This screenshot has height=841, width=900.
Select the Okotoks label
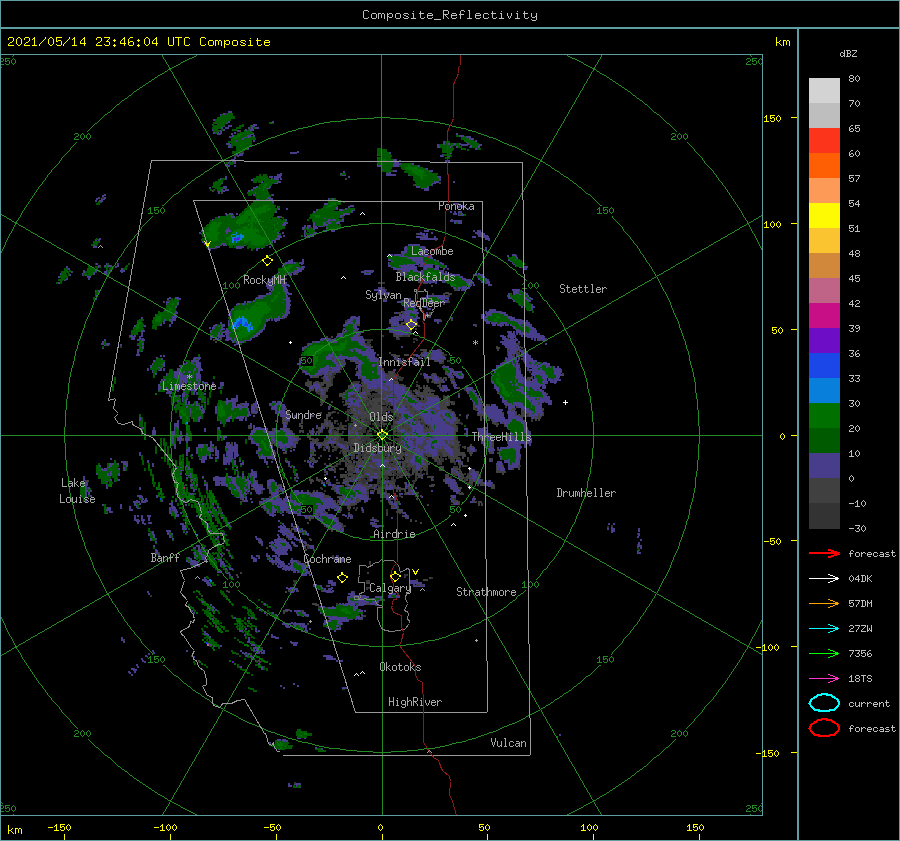coord(400,667)
